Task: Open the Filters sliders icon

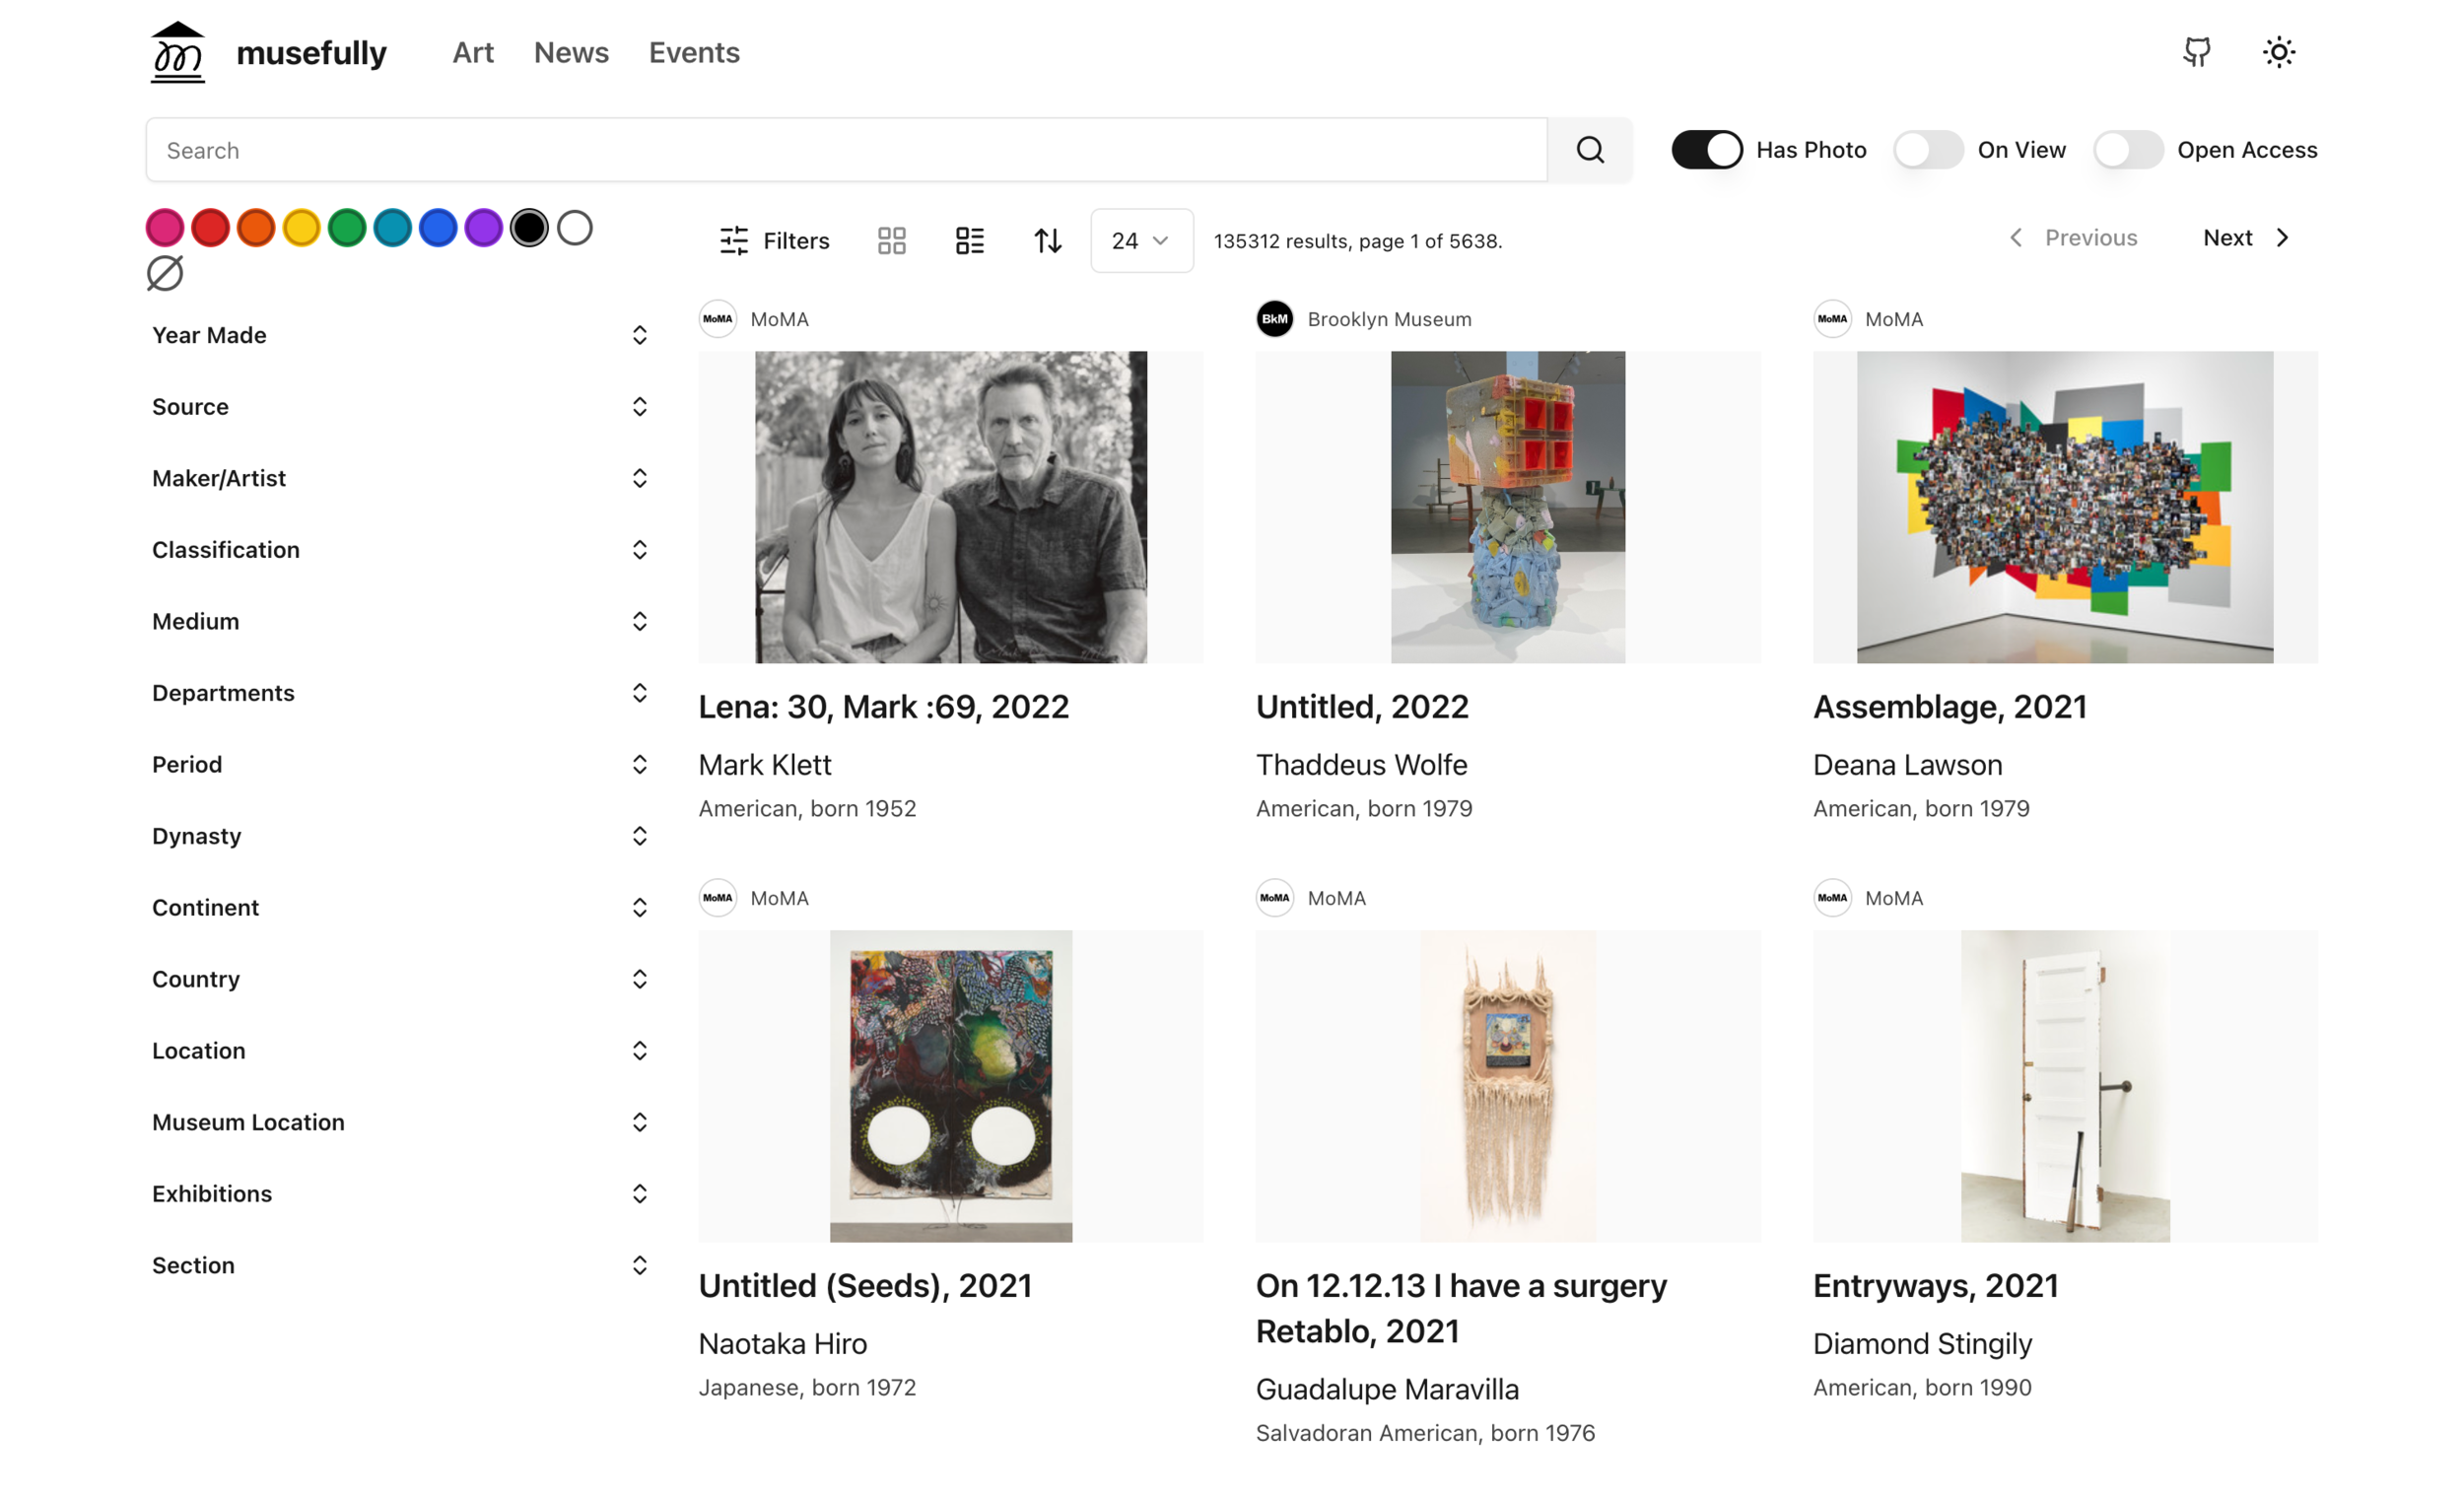Action: (734, 241)
